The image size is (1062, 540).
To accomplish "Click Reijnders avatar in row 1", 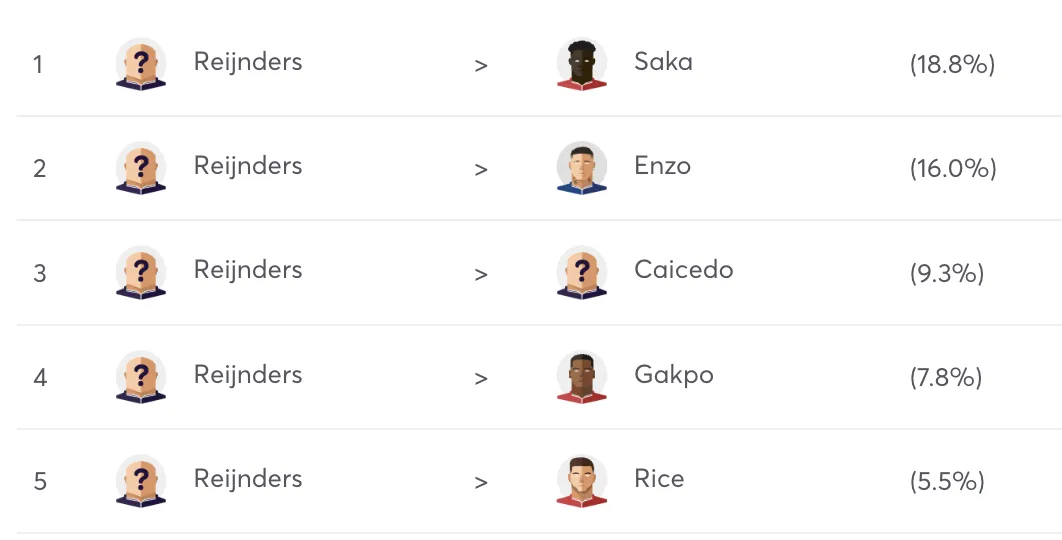I will 141,65.
